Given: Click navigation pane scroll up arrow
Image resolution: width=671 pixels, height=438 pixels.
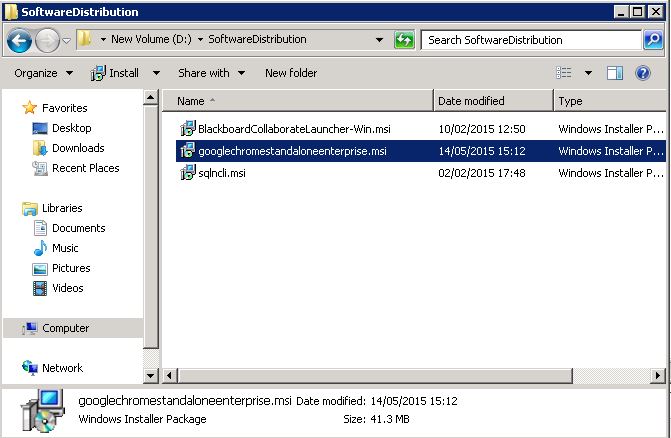Looking at the screenshot, I should 151,98.
